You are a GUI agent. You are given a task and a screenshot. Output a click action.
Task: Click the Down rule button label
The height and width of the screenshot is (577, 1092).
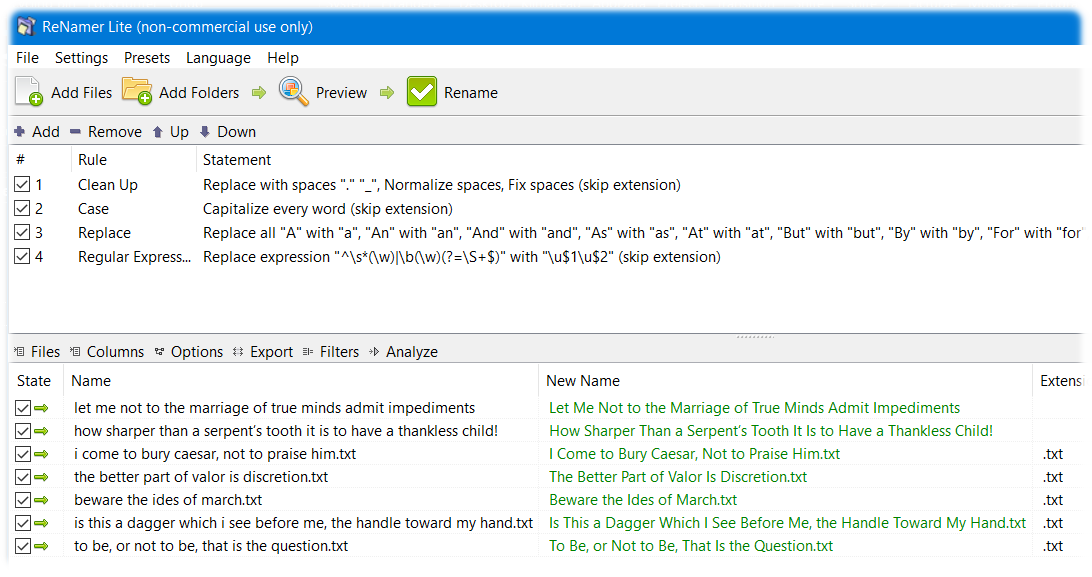[x=236, y=132]
